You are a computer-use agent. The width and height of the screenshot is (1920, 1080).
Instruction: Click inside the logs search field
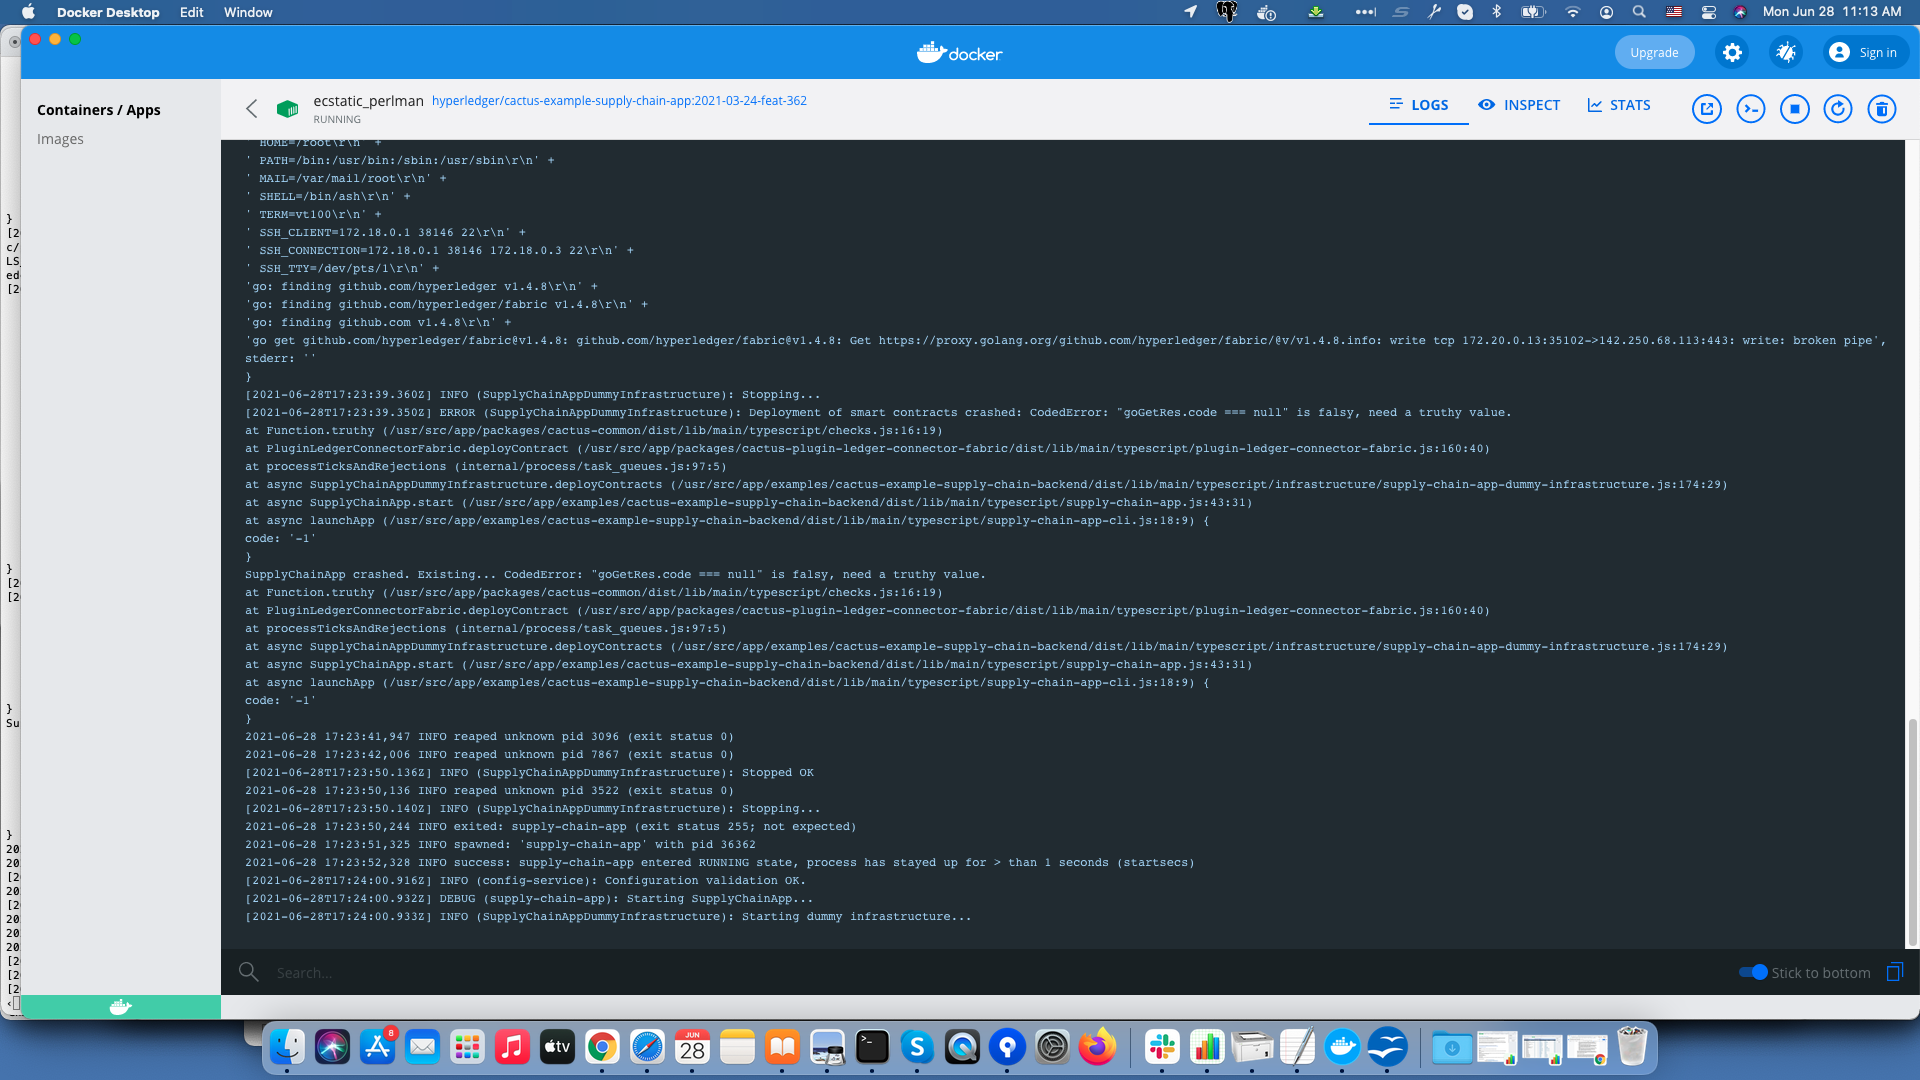point(400,971)
